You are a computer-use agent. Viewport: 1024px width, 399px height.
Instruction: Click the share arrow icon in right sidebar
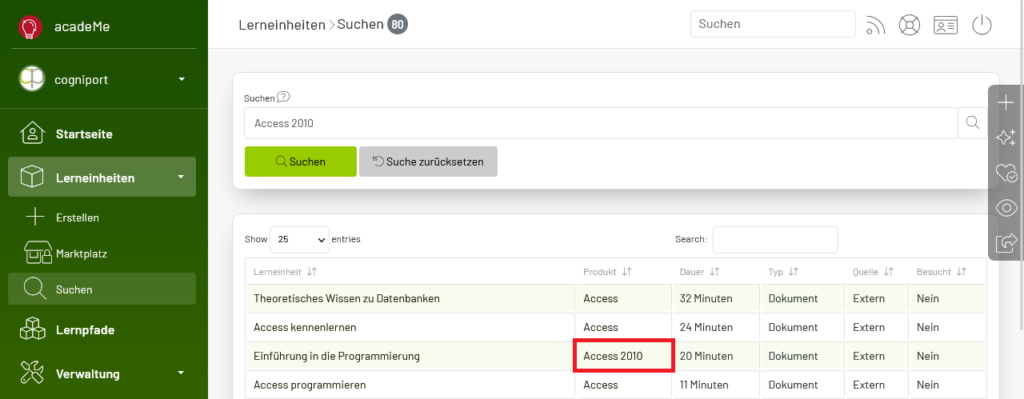1006,243
